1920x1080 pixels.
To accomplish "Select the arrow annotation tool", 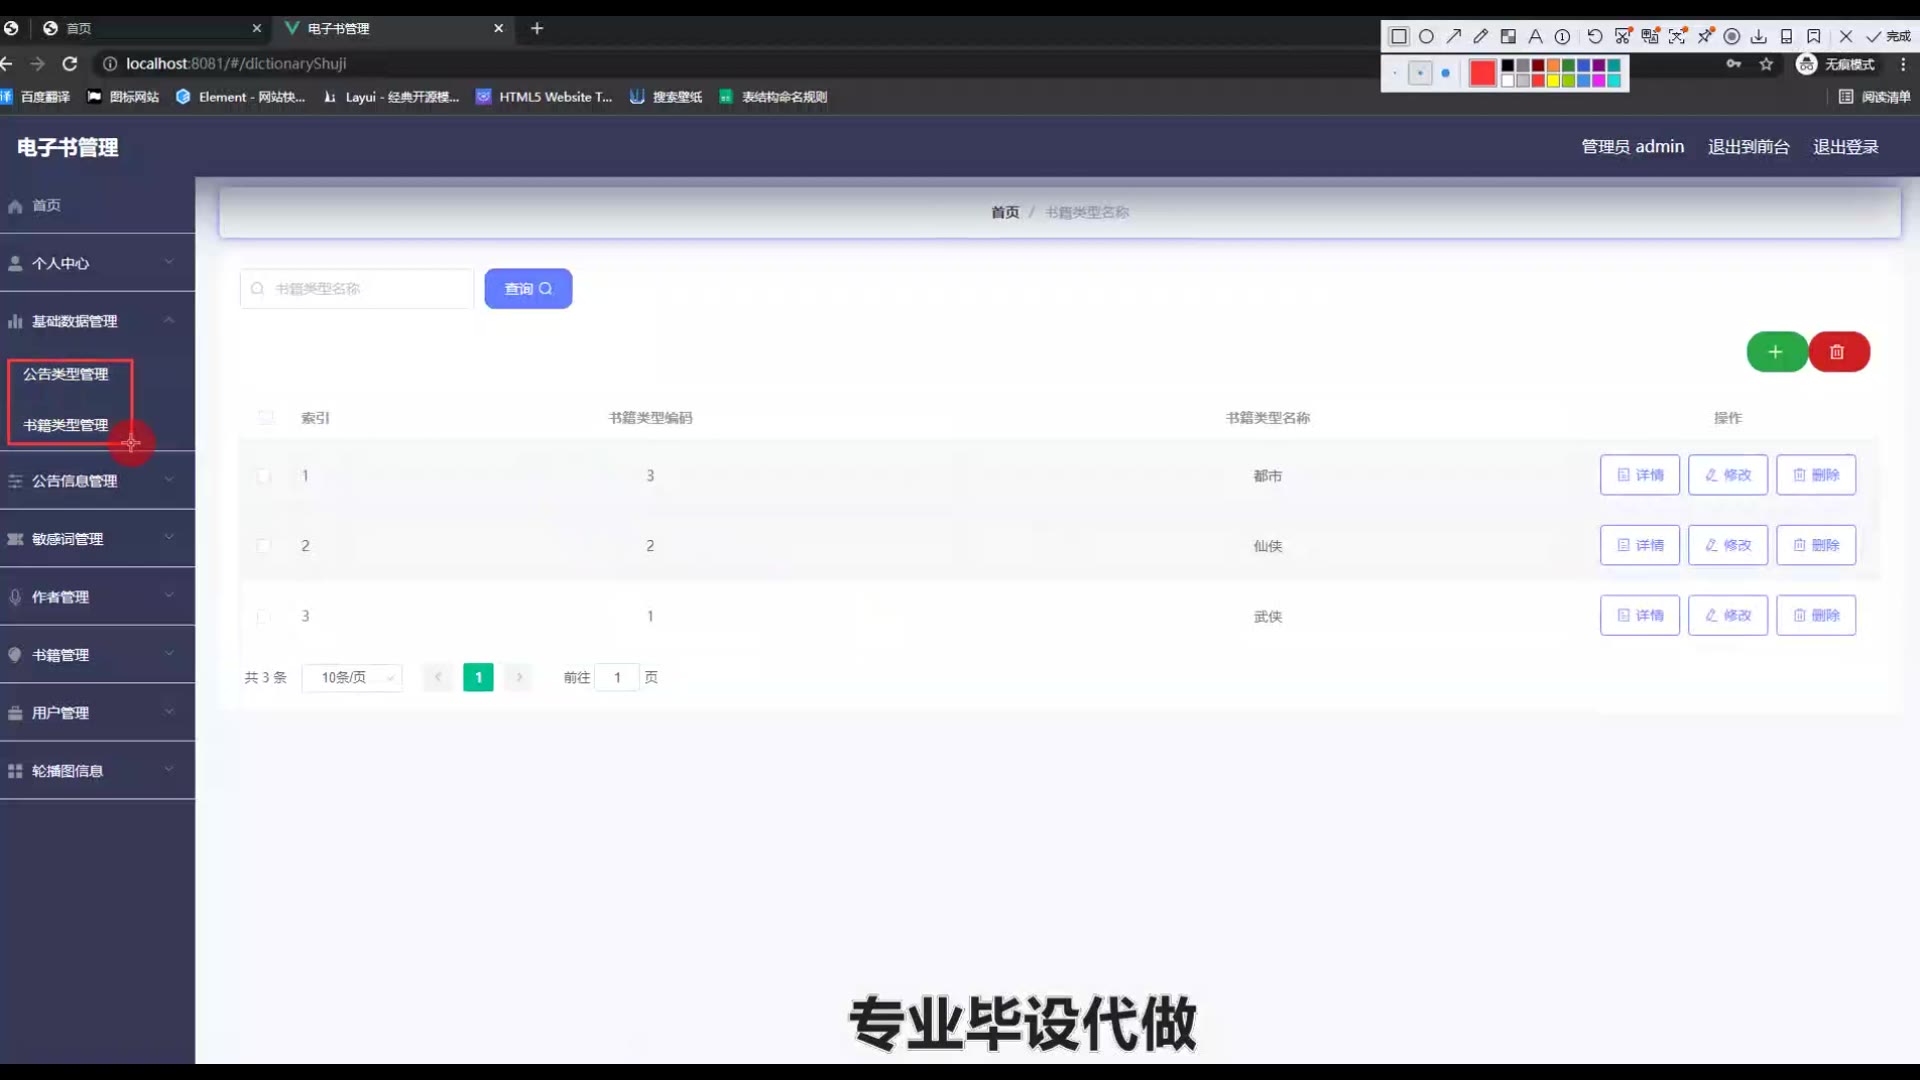I will click(x=1454, y=36).
